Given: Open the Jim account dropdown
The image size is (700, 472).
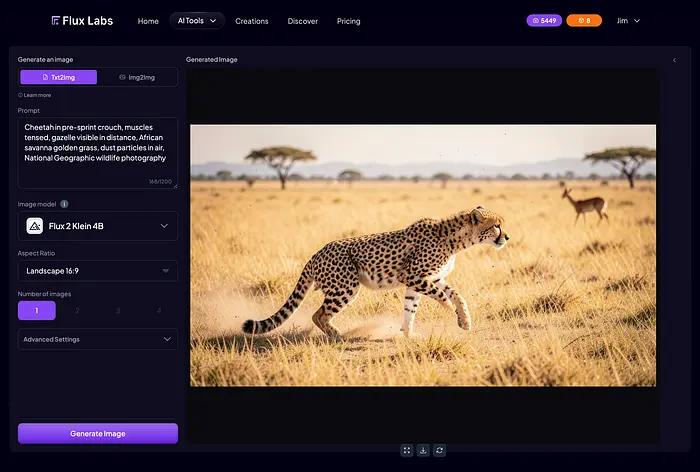Looking at the screenshot, I should pyautogui.click(x=628, y=20).
